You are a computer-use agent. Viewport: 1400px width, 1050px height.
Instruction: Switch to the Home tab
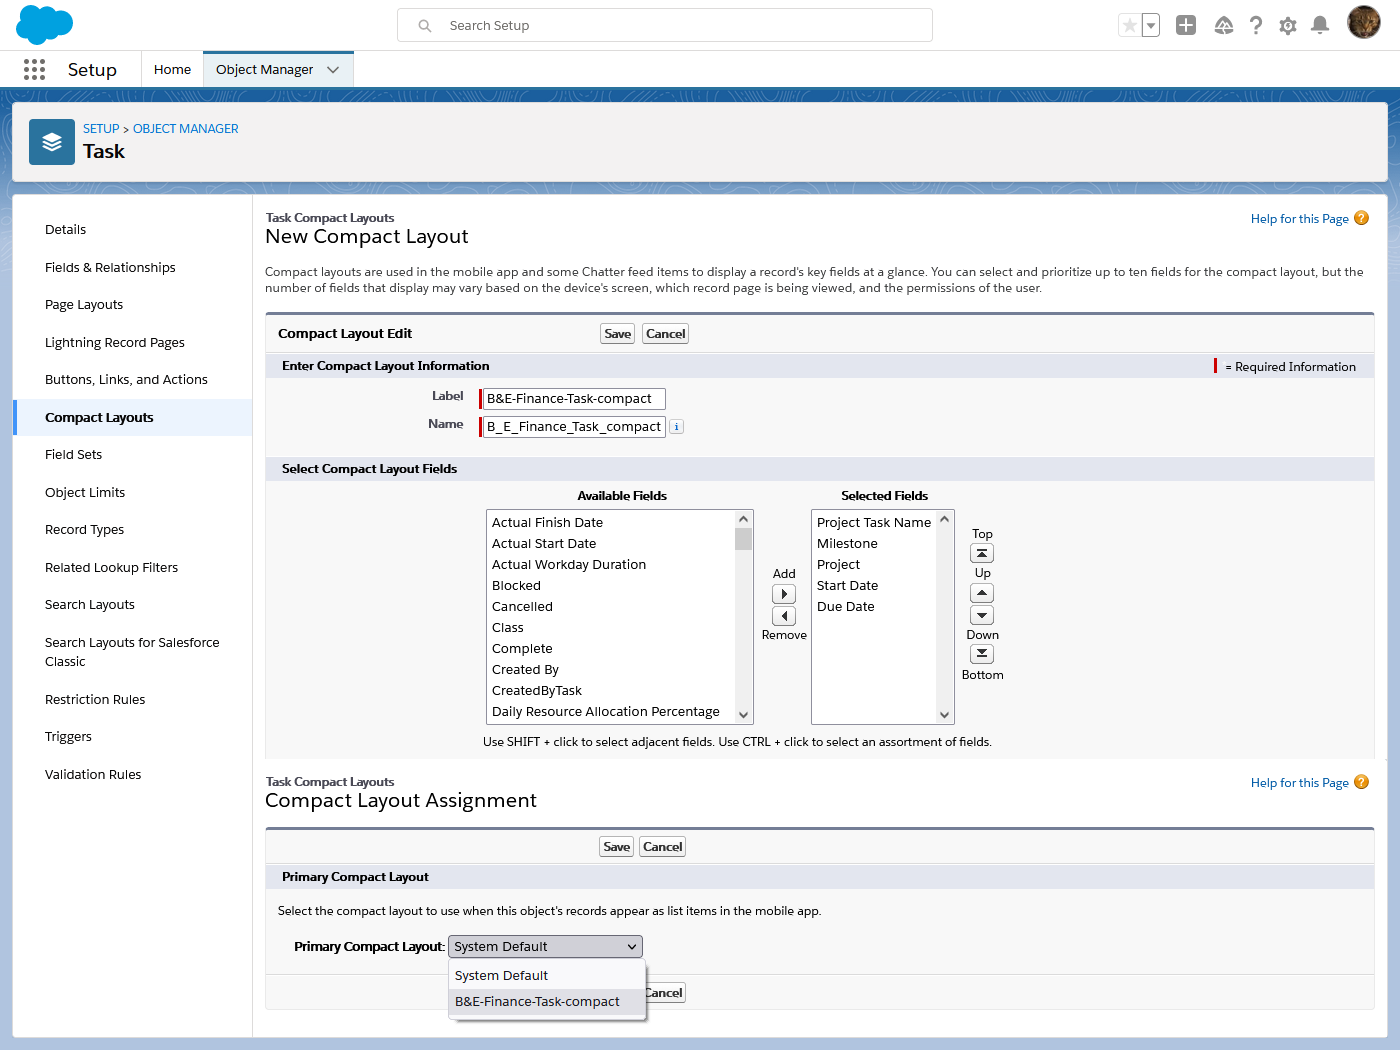tap(172, 70)
